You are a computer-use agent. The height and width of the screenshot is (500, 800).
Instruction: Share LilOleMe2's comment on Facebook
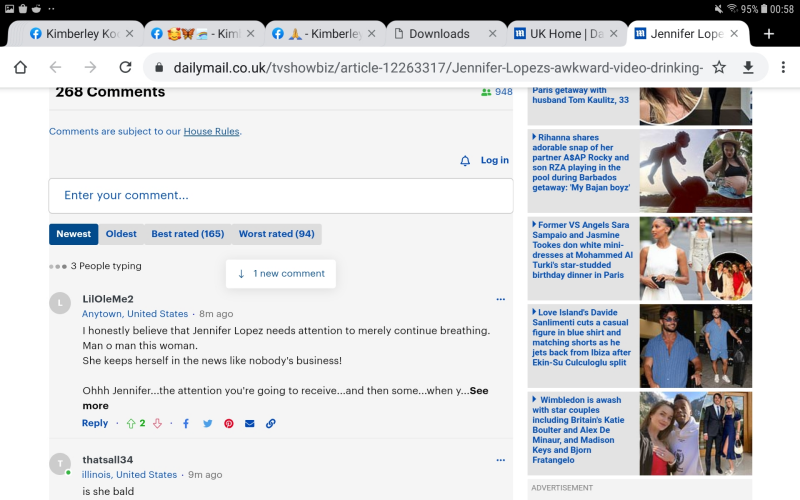tap(186, 423)
